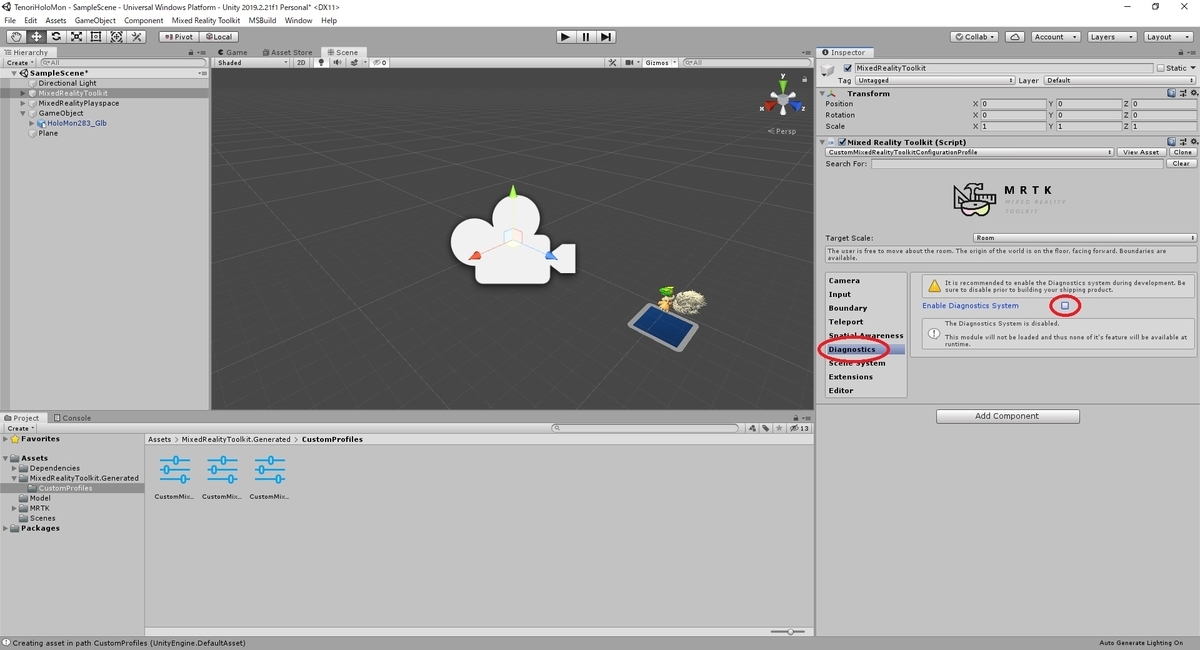The height and width of the screenshot is (650, 1200).
Task: Select the Rotate tool
Action: pyautogui.click(x=56, y=37)
